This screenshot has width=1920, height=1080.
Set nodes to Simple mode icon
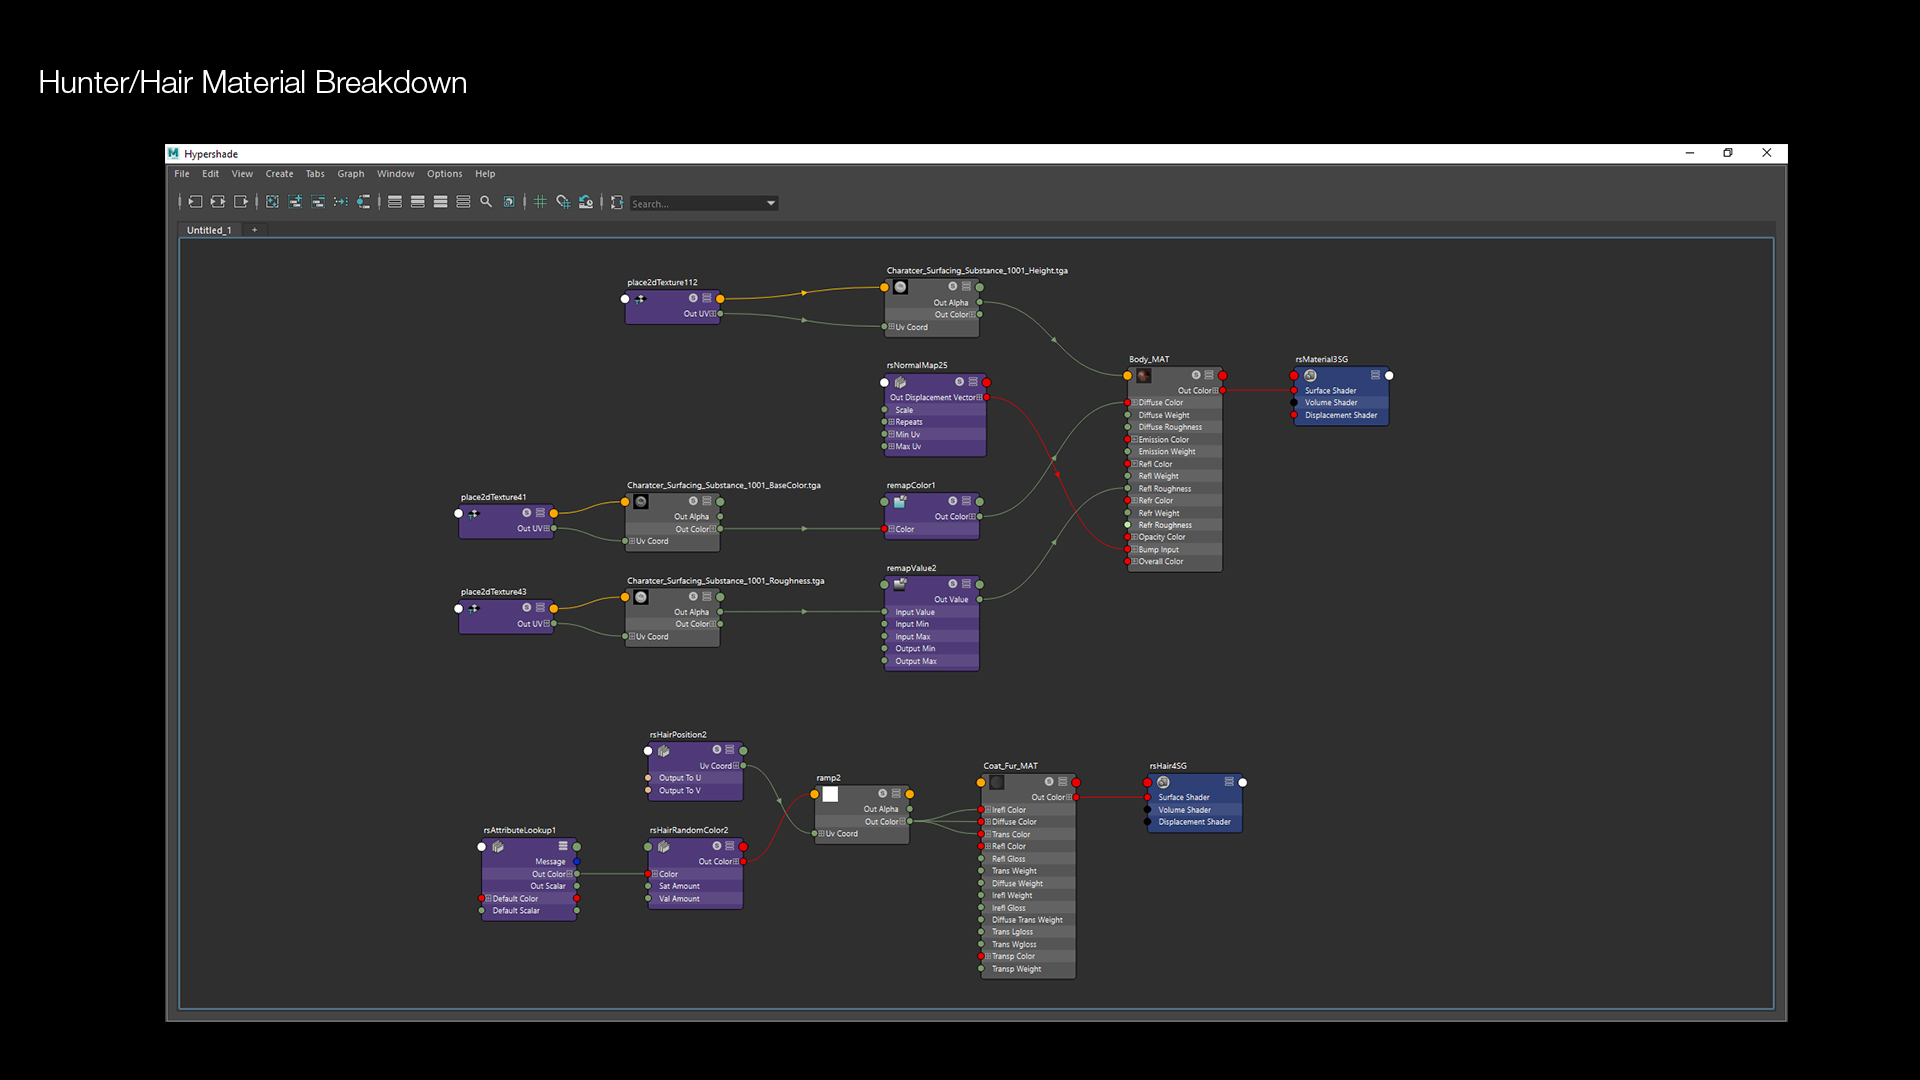pyautogui.click(x=395, y=202)
